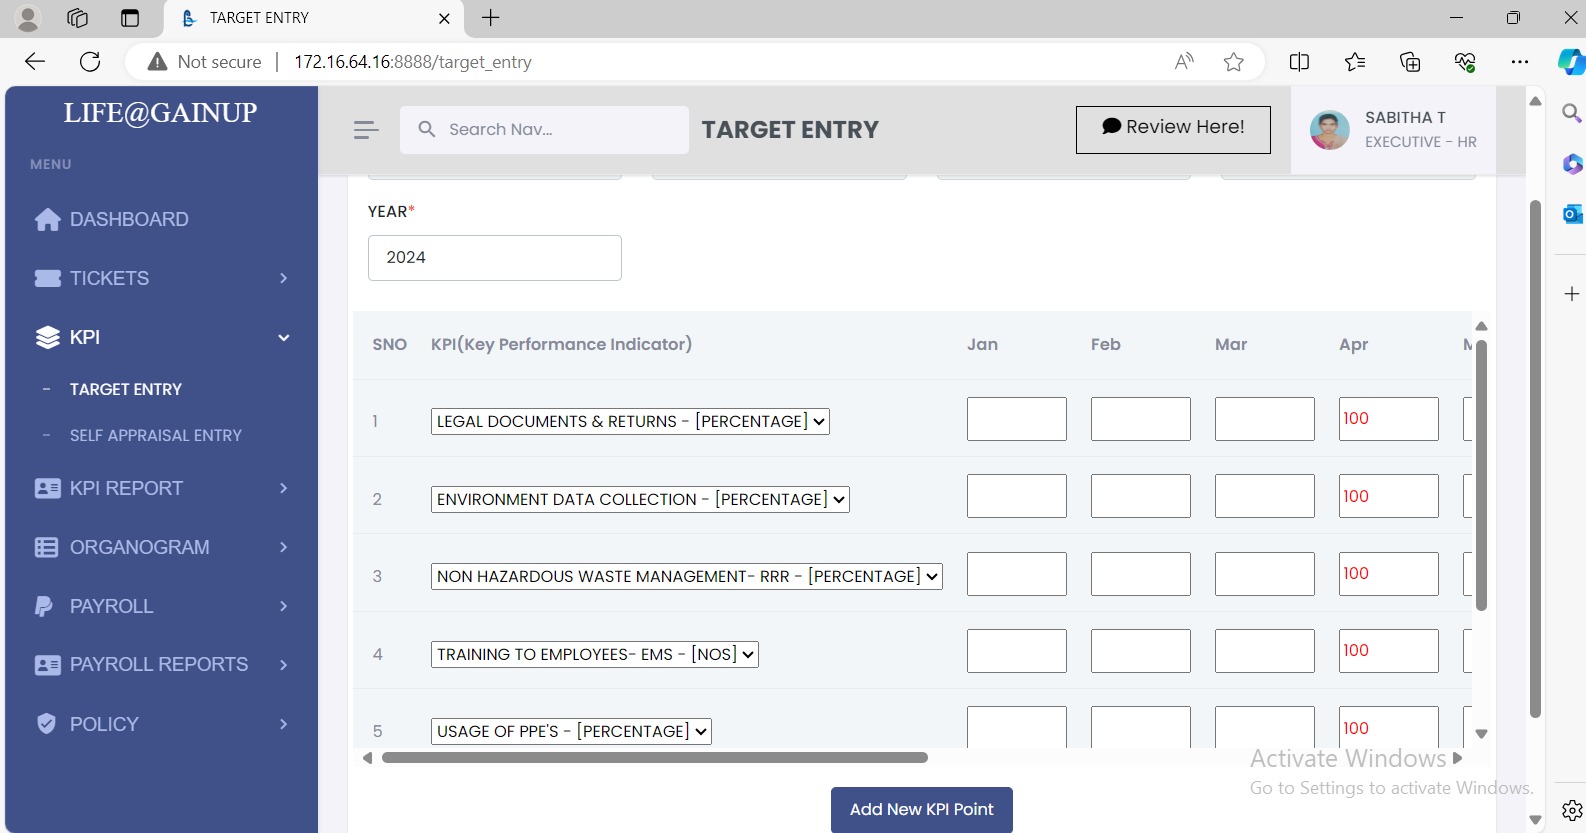Open the Edge split screen icon
The width and height of the screenshot is (1586, 833).
click(1299, 62)
